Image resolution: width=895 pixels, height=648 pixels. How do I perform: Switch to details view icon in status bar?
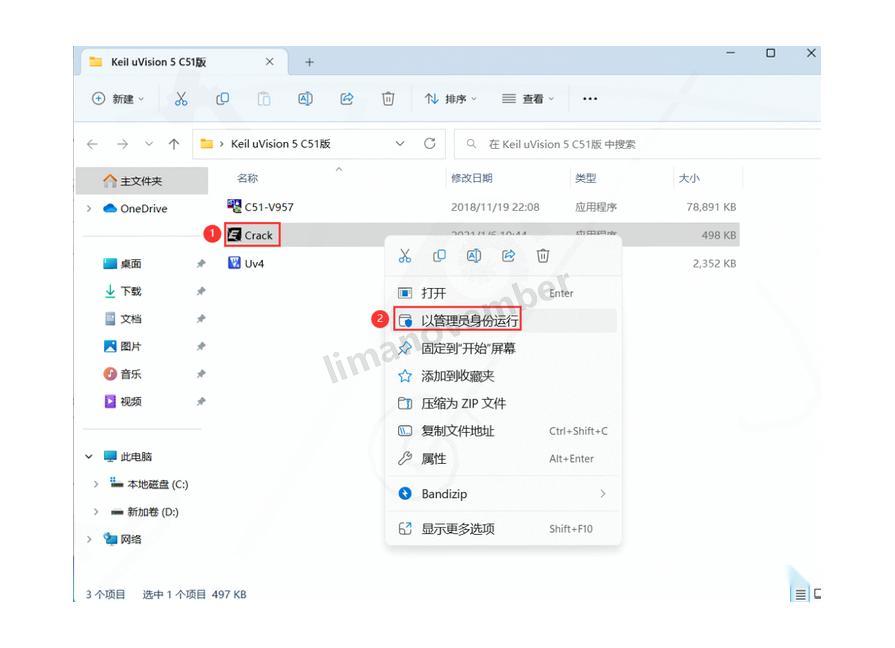point(801,595)
